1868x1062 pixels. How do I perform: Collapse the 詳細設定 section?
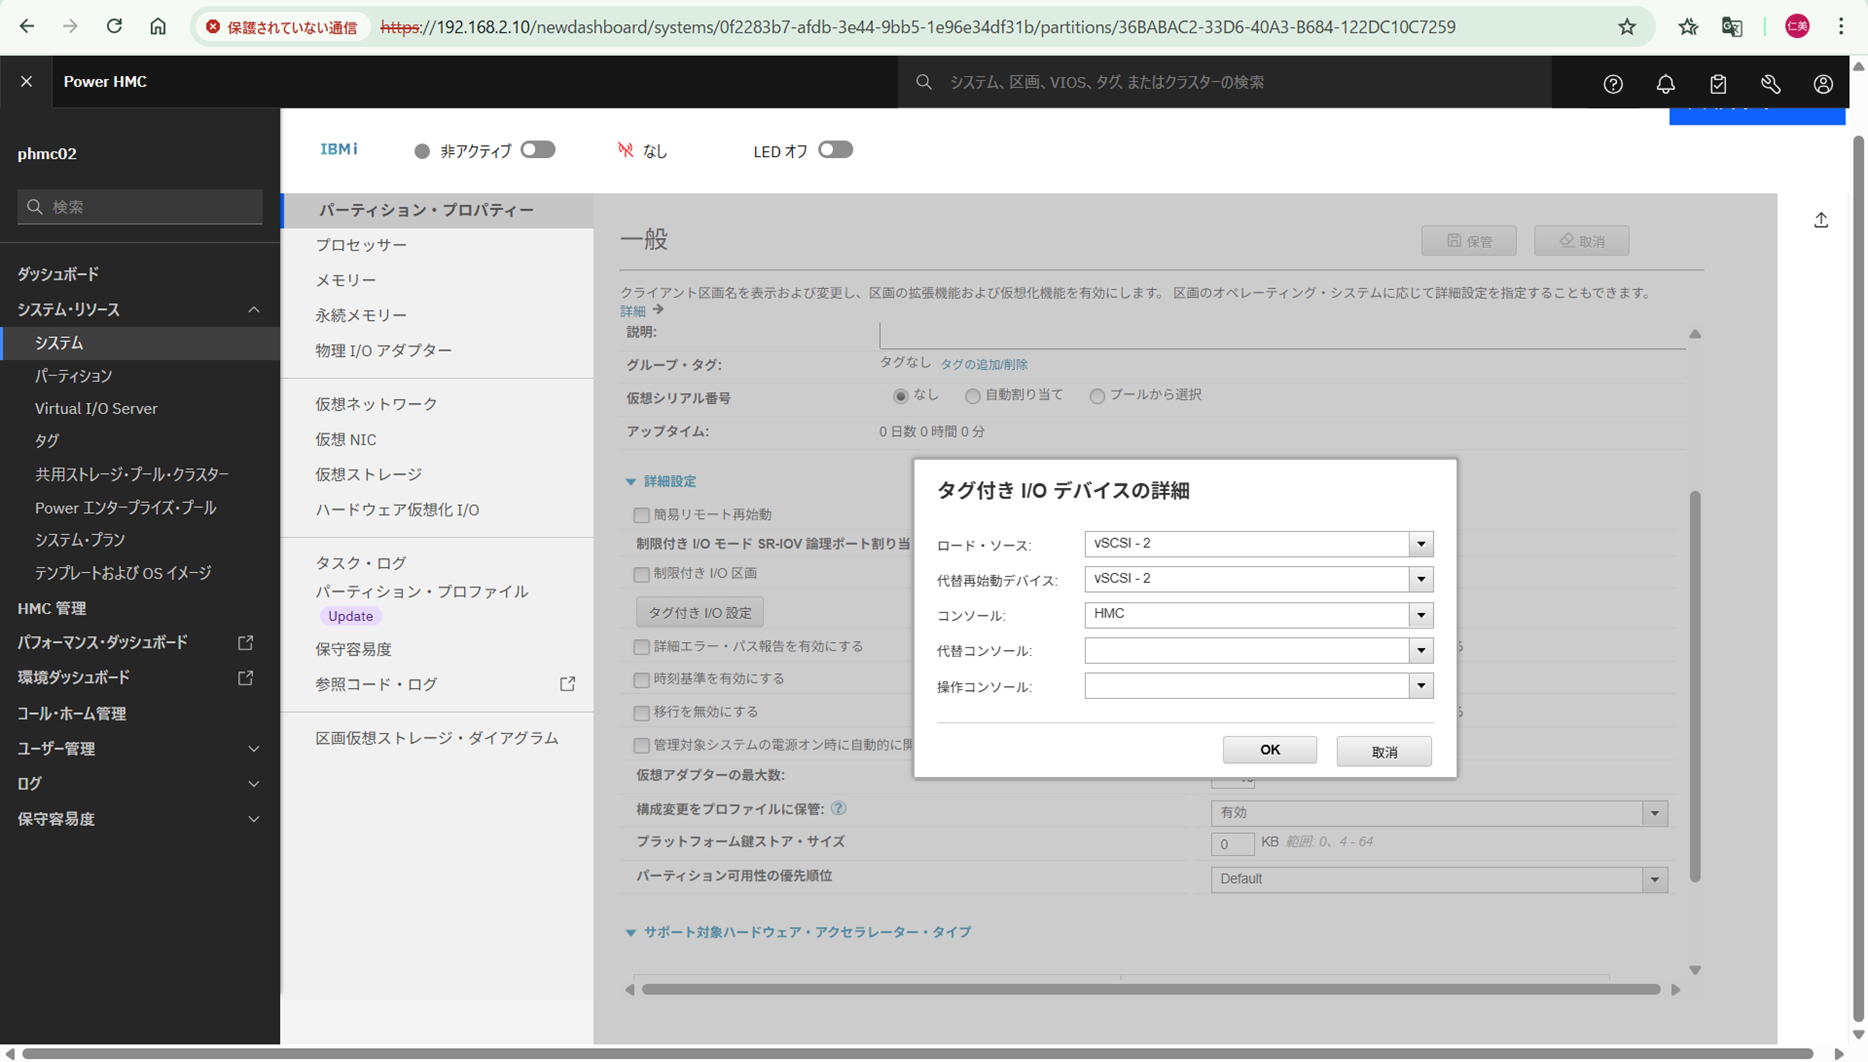(x=631, y=482)
